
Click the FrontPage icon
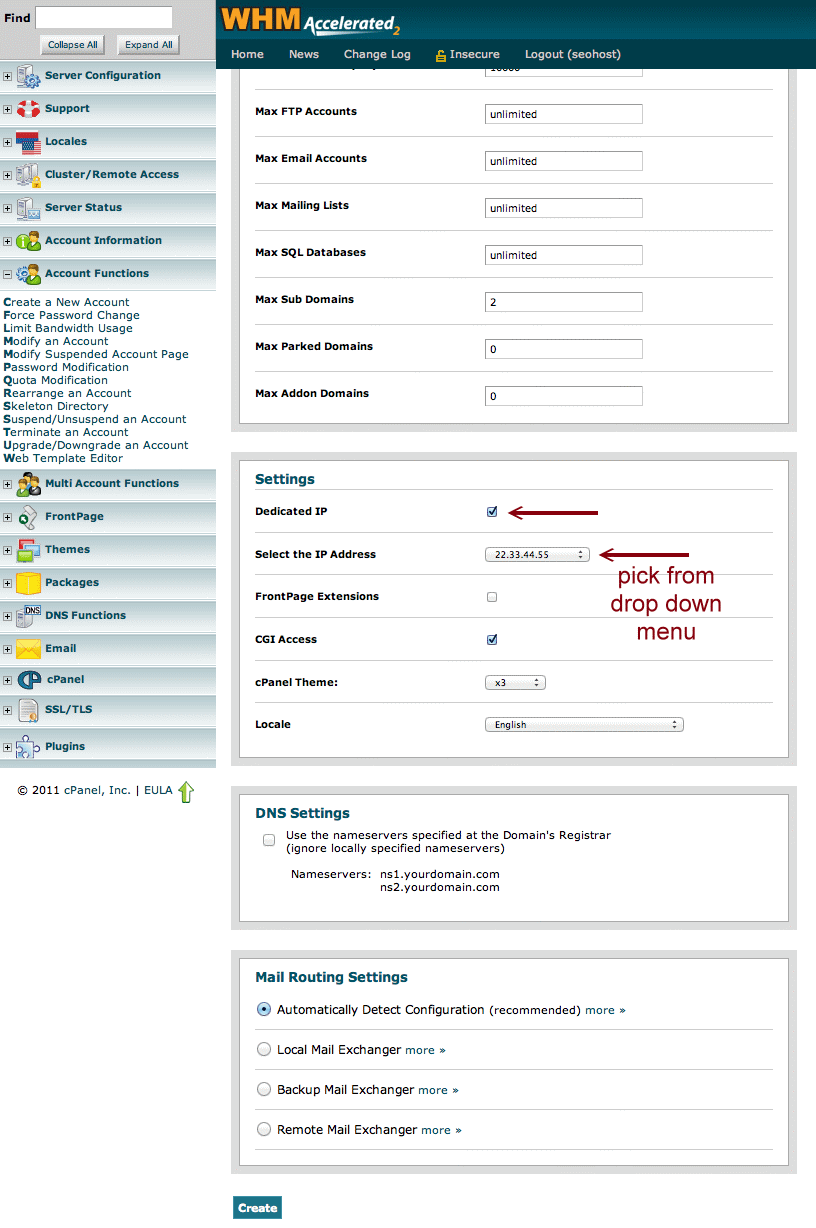(x=28, y=517)
